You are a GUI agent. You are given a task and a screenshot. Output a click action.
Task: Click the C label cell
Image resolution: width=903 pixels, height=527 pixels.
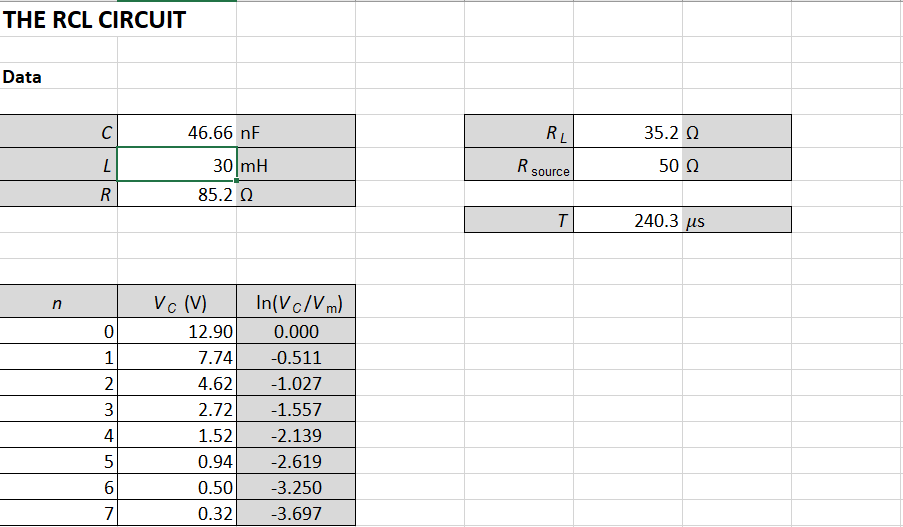(58, 132)
